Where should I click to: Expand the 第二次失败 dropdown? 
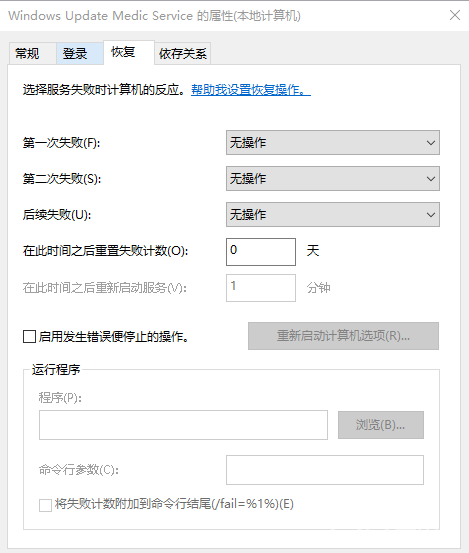[333, 178]
